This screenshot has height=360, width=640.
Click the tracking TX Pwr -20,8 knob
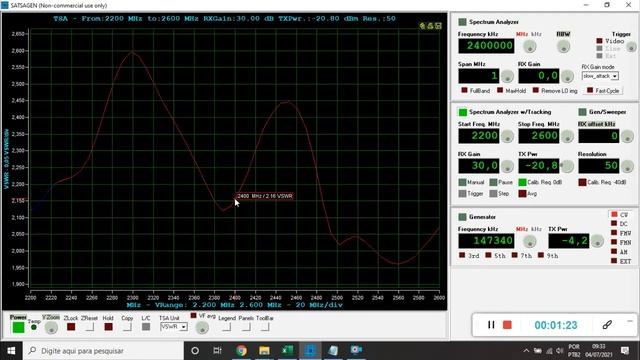(567, 167)
